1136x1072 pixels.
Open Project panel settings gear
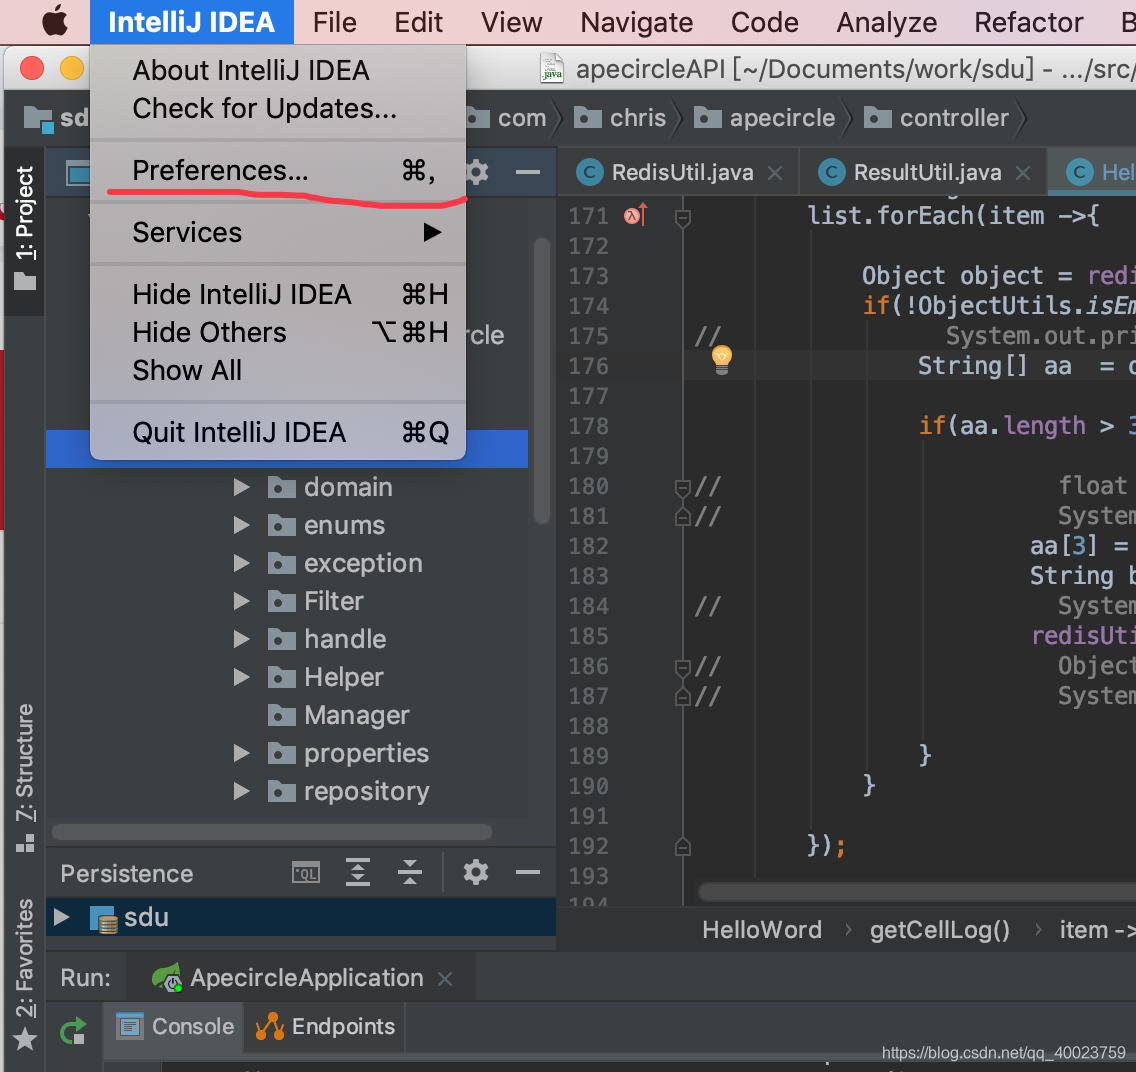tap(477, 172)
